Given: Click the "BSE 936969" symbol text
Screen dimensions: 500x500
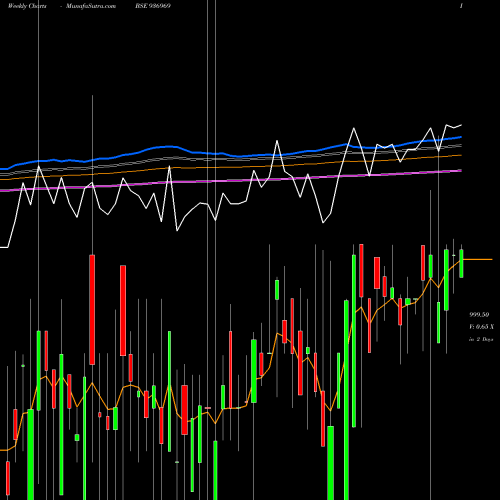Looking at the screenshot, I should coord(153,6).
